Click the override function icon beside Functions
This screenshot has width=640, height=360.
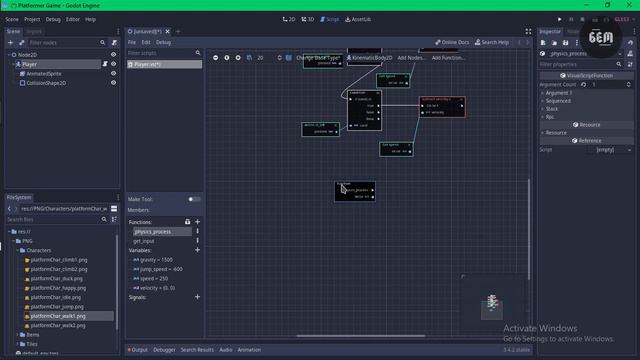tap(187, 222)
